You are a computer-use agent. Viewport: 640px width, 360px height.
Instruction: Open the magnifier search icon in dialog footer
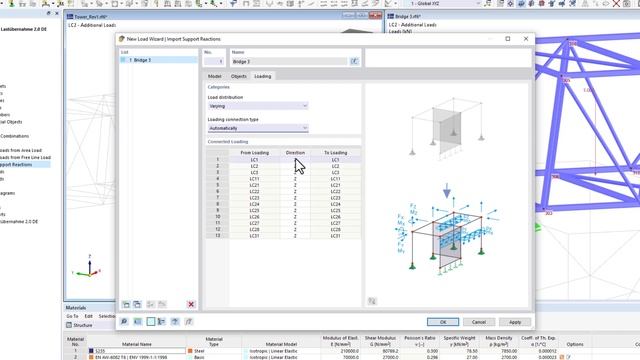pyautogui.click(x=124, y=322)
